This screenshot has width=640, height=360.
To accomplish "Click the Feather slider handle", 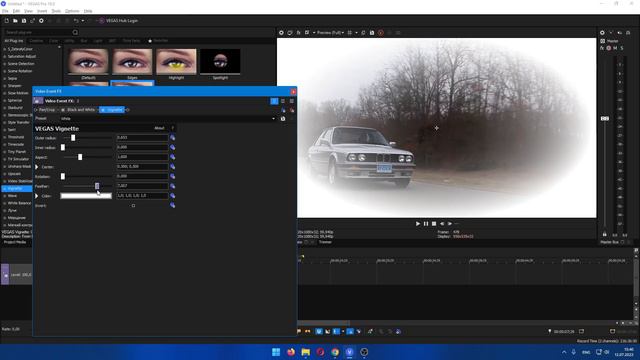I will click(97, 186).
